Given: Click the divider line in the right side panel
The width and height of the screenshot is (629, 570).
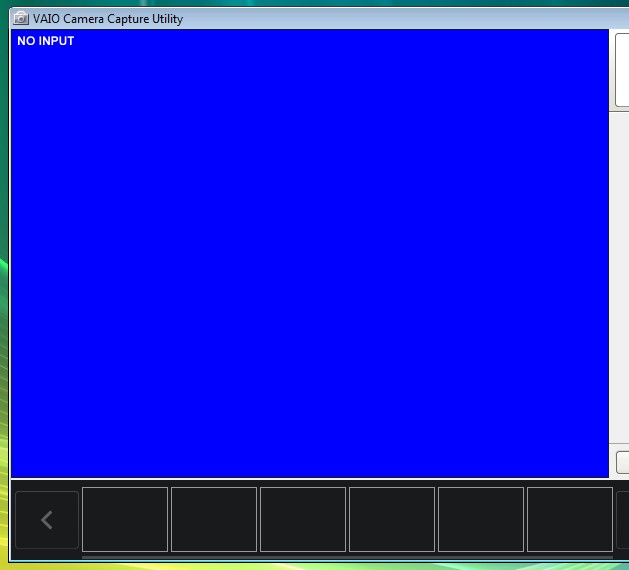Looking at the screenshot, I should coord(620,112).
